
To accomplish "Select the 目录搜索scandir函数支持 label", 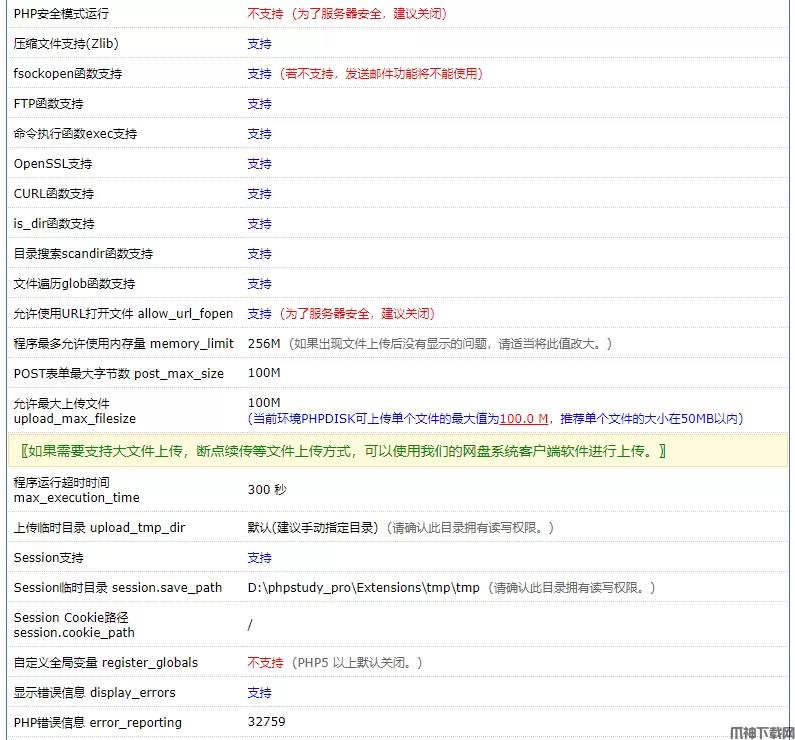I will click(x=83, y=254).
